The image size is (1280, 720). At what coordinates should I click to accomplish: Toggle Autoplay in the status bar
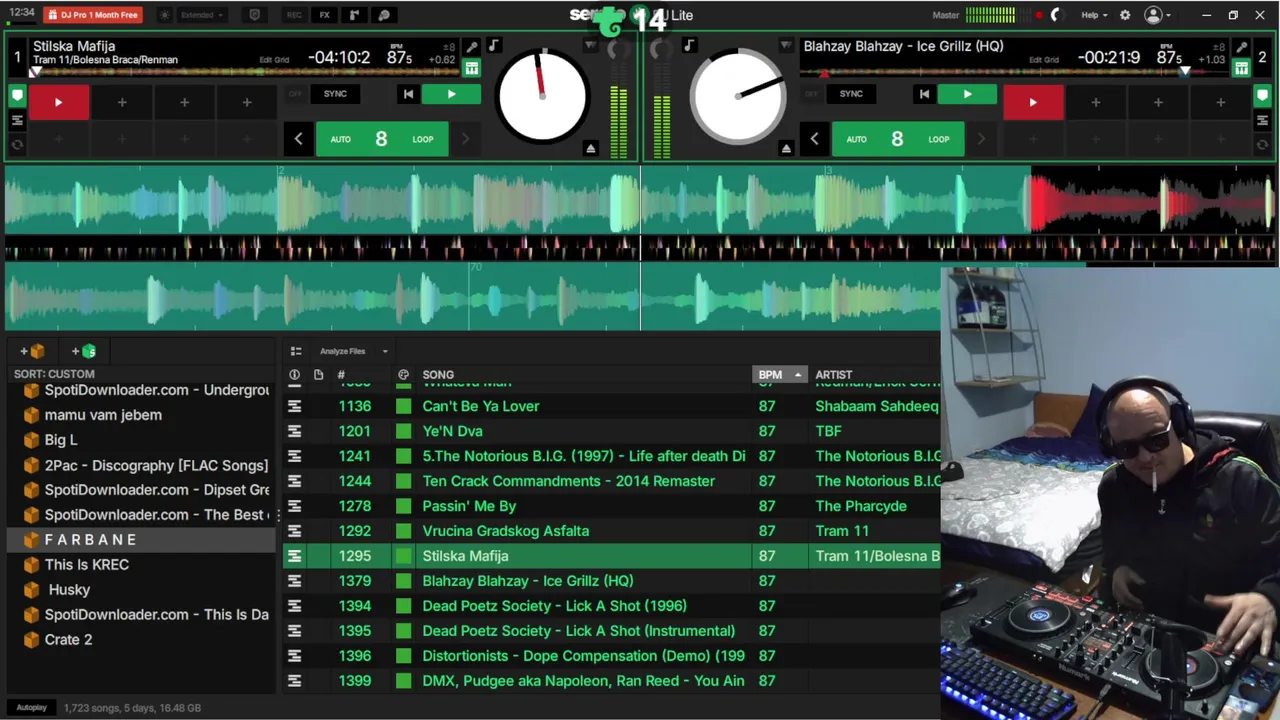click(x=31, y=708)
